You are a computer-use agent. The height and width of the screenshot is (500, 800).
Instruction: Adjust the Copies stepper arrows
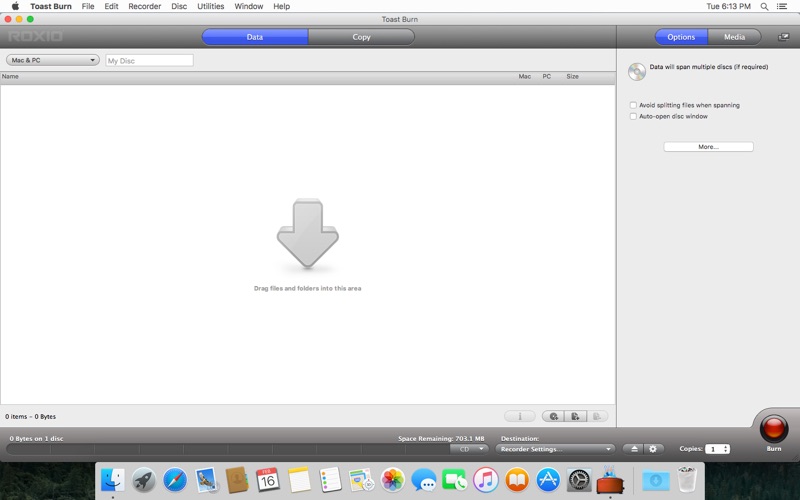point(725,449)
